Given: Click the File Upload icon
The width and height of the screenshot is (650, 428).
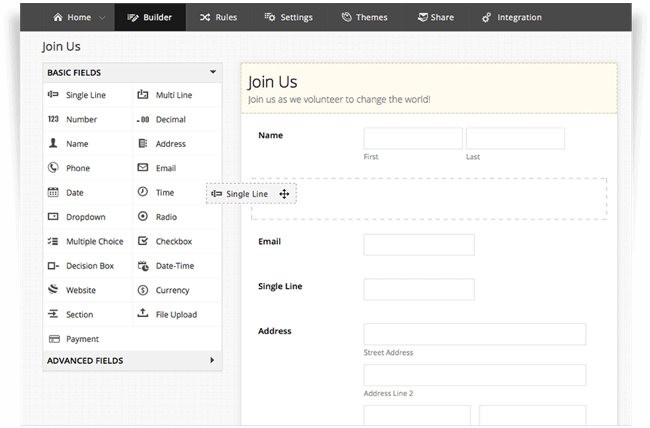Looking at the screenshot, I should (x=143, y=314).
